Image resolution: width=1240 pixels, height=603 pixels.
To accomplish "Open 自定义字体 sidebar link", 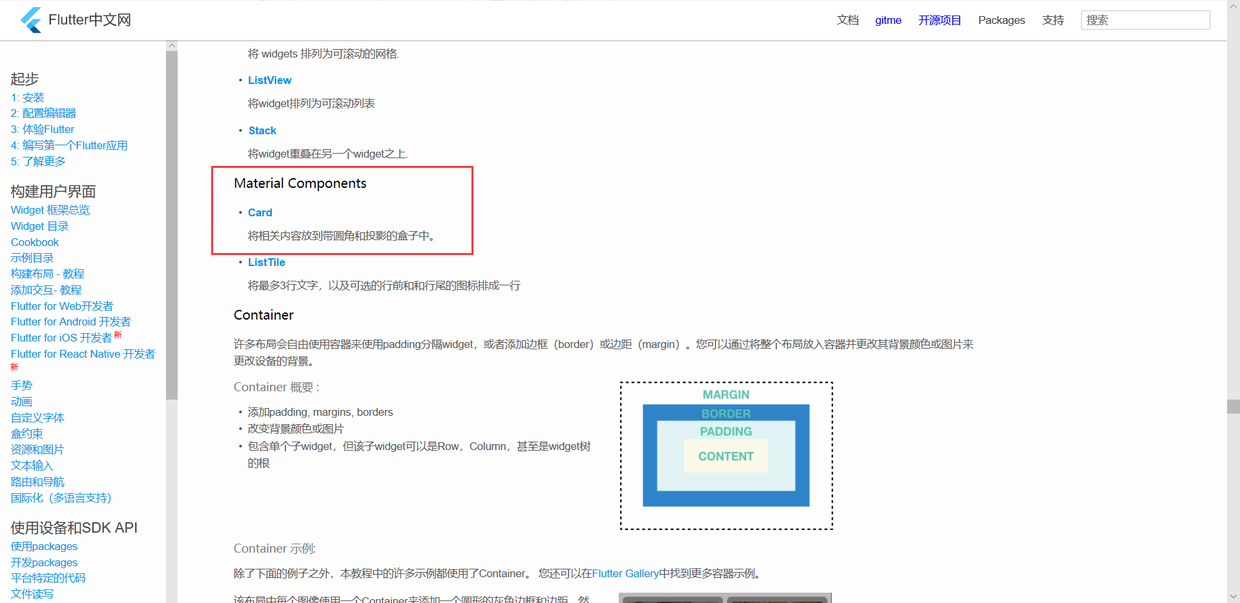I will 38,417.
